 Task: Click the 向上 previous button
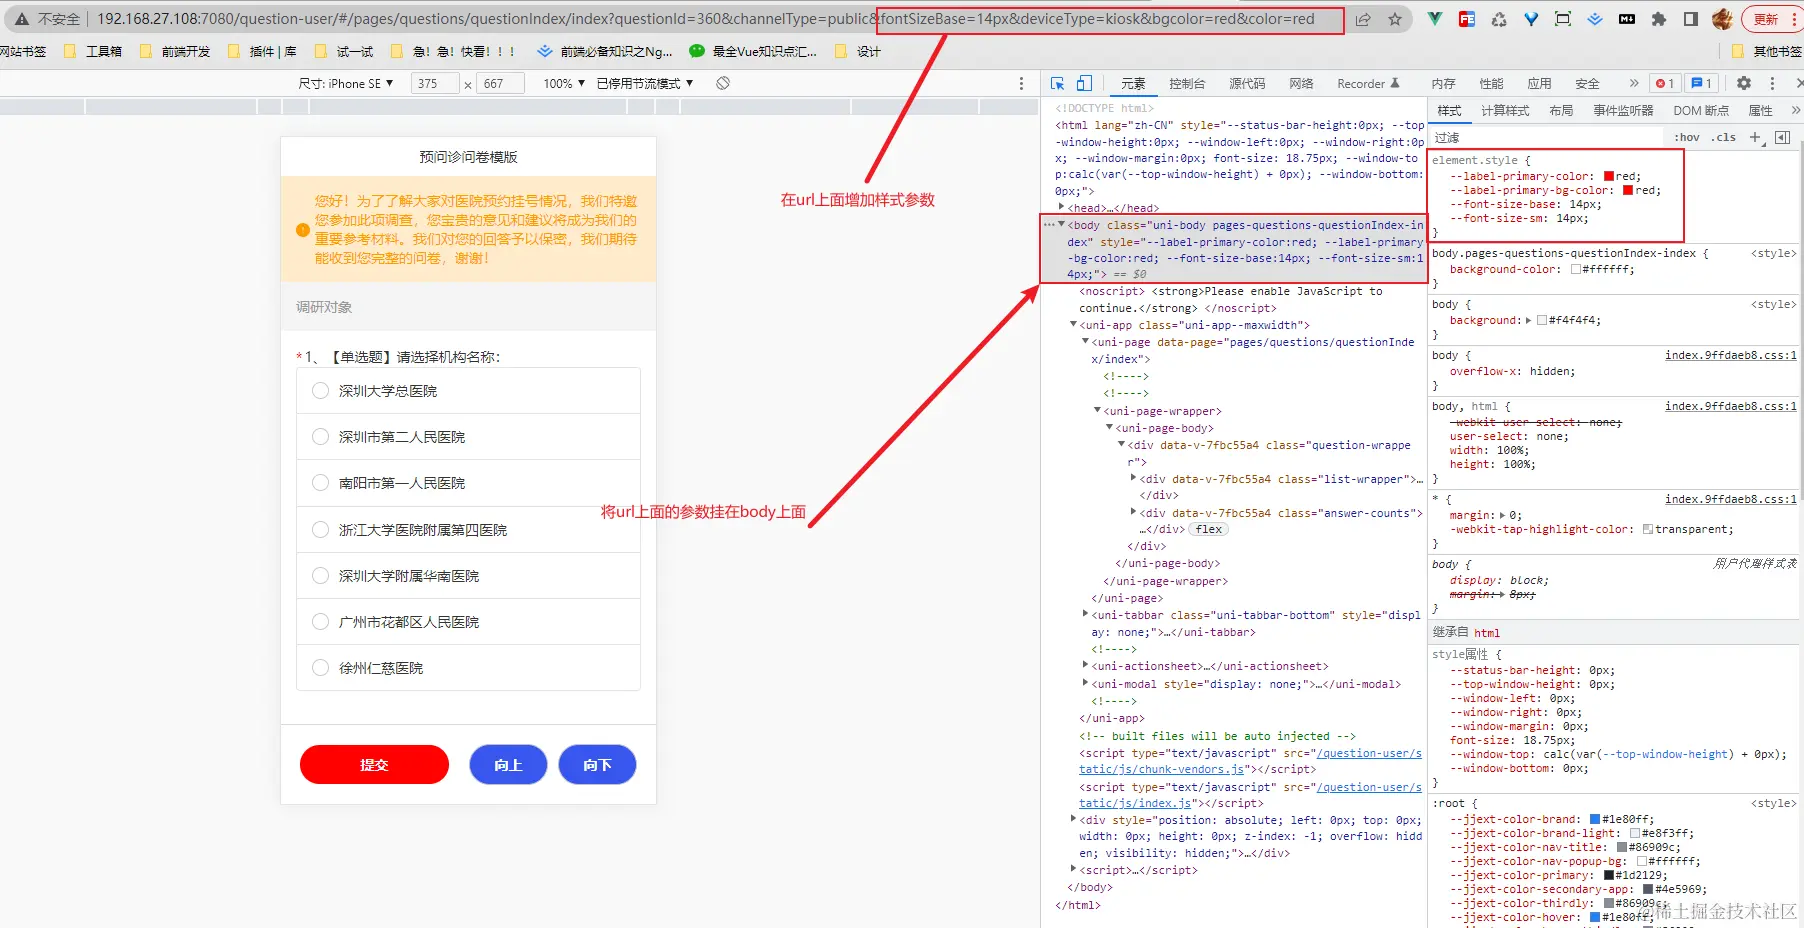pos(508,765)
